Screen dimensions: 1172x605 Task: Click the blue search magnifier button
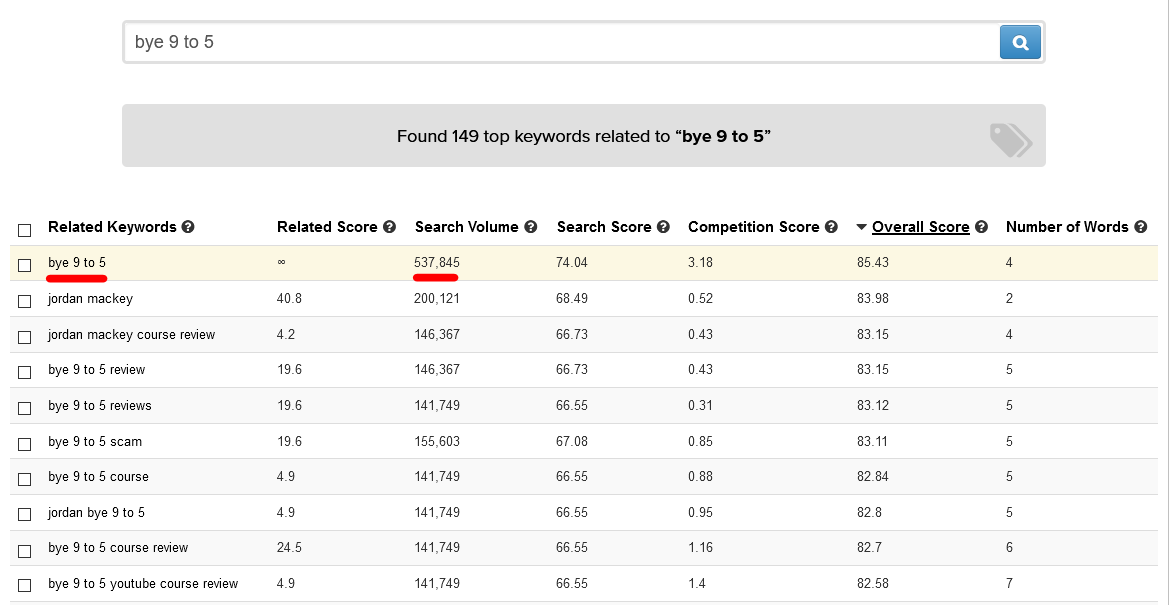(1020, 42)
